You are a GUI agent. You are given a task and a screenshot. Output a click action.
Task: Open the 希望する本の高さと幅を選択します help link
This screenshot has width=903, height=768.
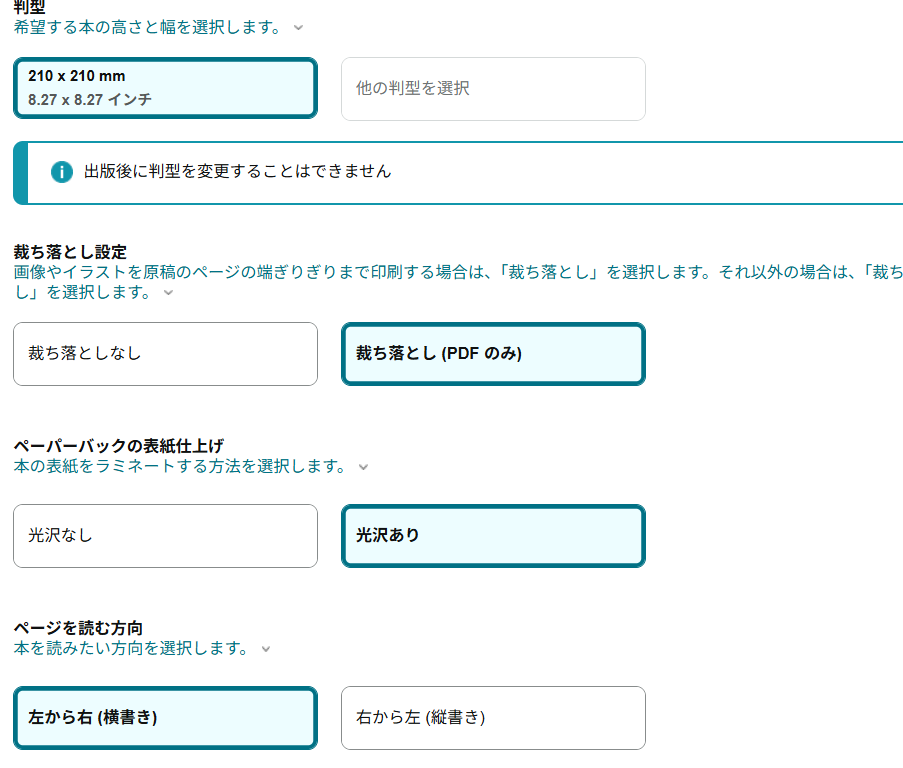pyautogui.click(x=148, y=27)
